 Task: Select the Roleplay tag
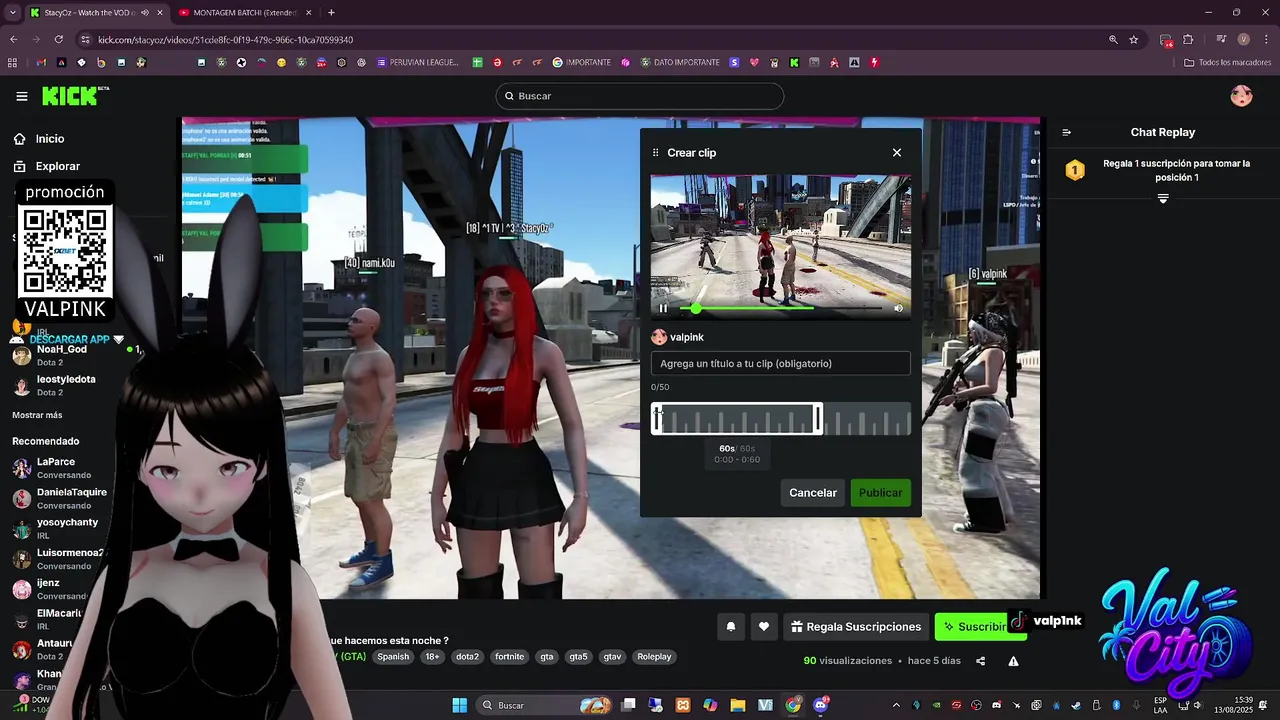tap(654, 657)
